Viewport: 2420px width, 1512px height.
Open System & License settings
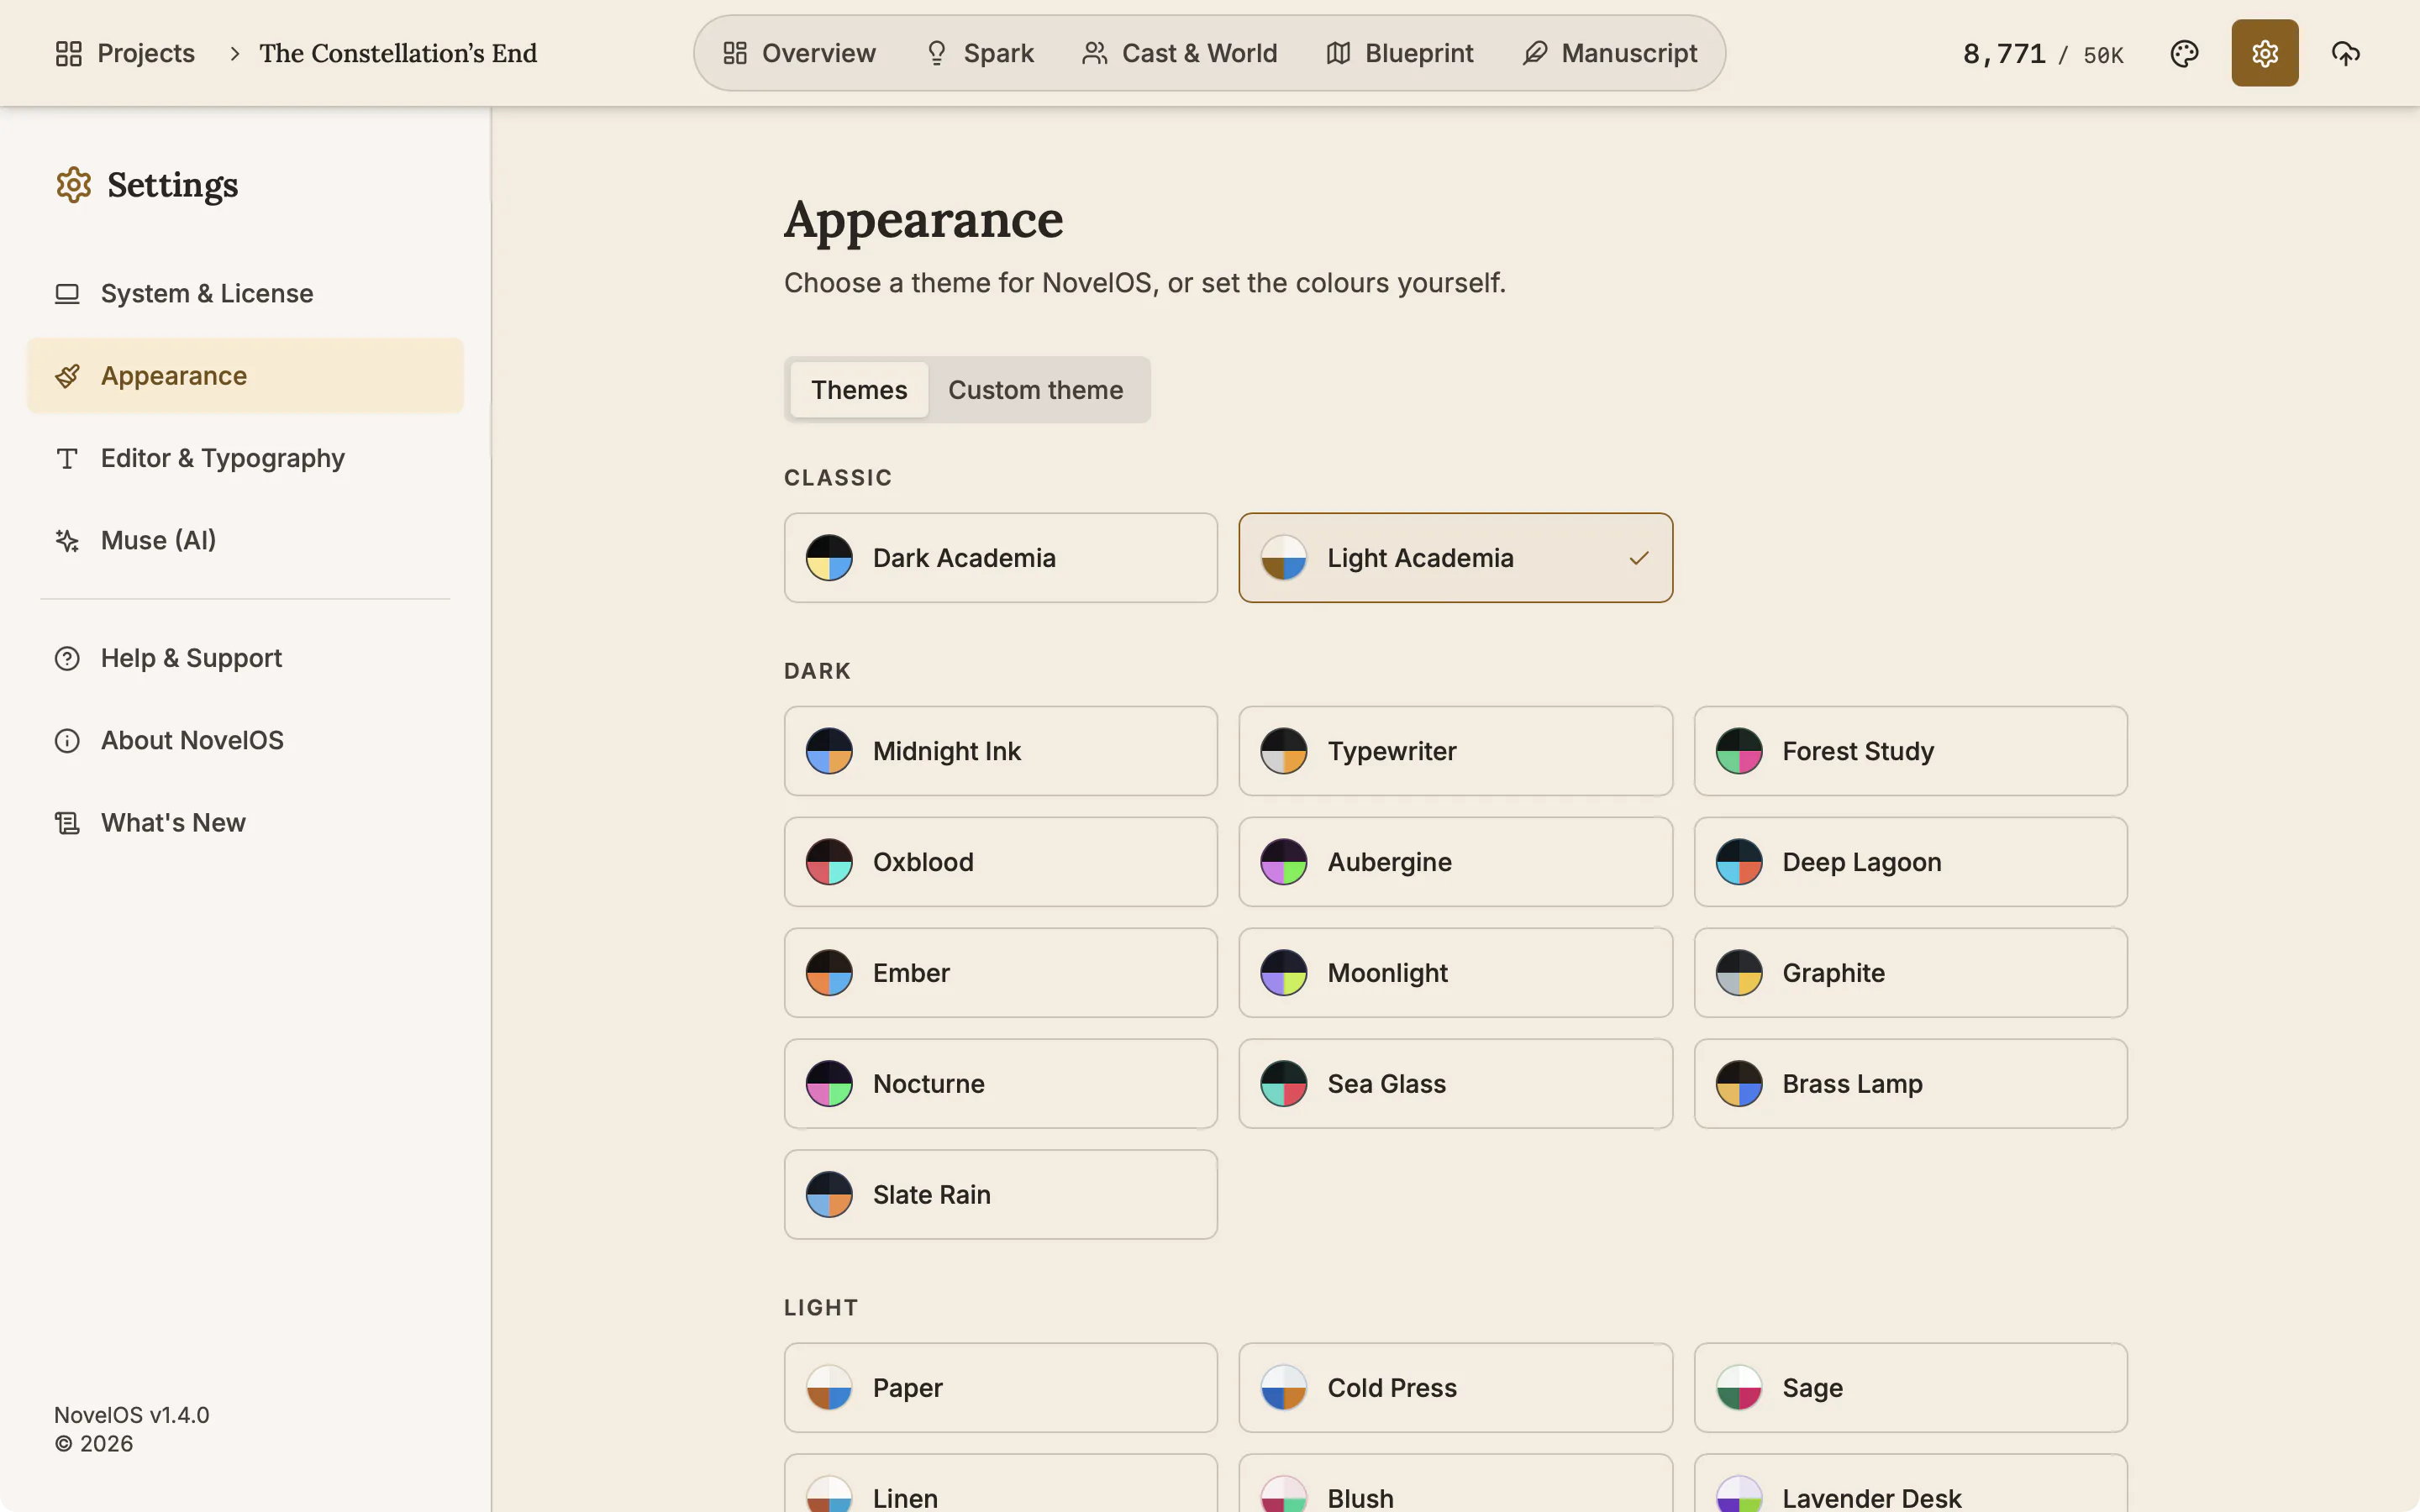coord(245,293)
